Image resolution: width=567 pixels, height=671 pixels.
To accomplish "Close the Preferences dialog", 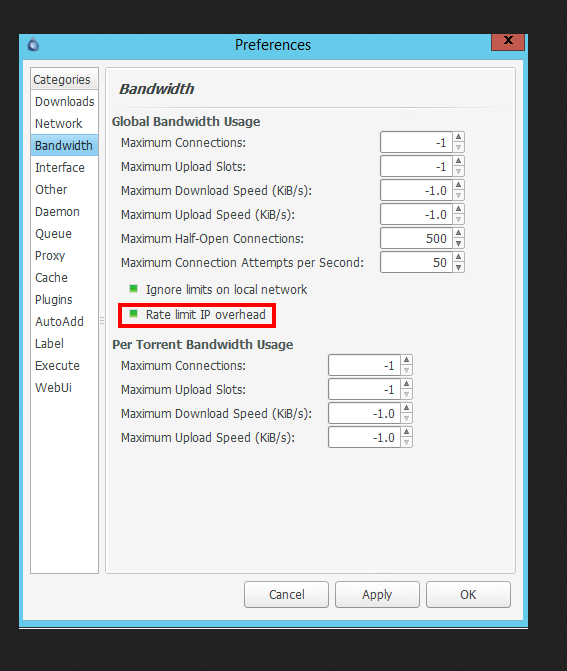I will click(508, 42).
